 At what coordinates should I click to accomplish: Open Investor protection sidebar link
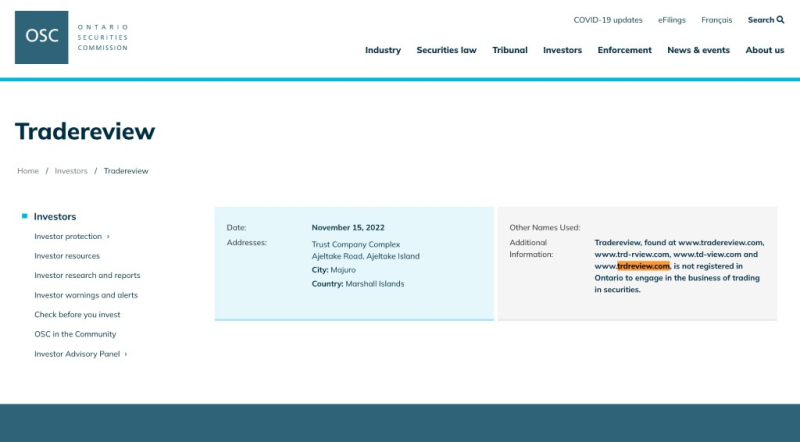(68, 236)
